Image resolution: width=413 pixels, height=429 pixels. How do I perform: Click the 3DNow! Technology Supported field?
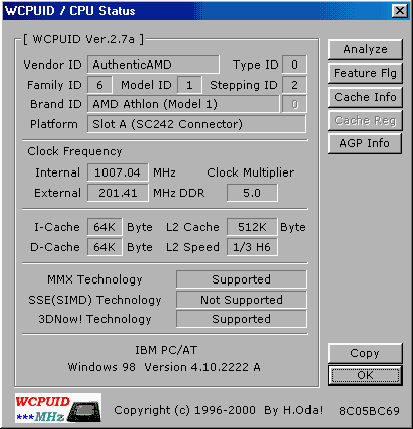pyautogui.click(x=241, y=319)
